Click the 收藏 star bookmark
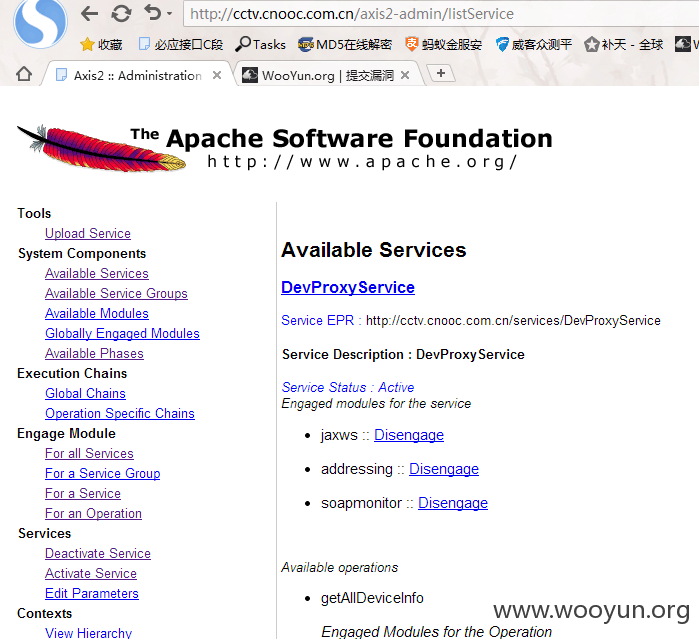This screenshot has width=699, height=639. (x=101, y=45)
